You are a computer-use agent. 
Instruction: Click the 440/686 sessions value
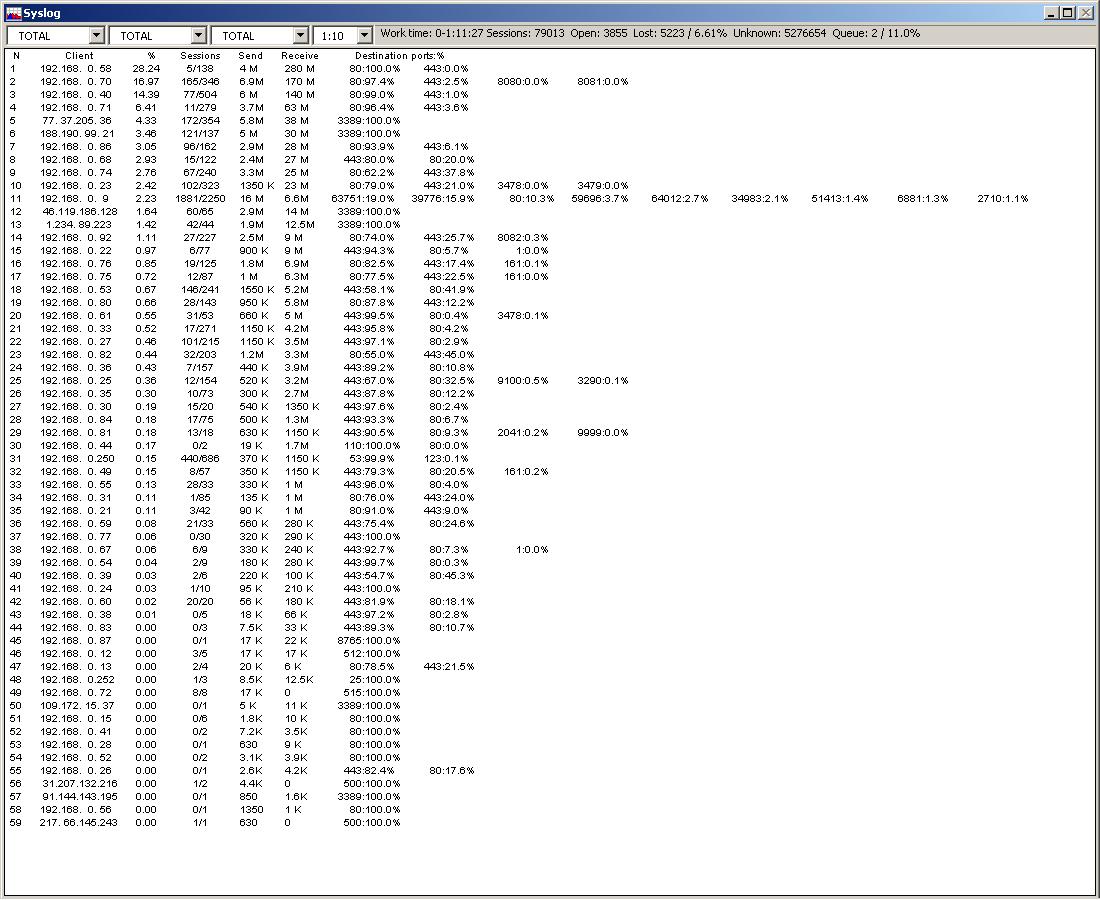pyautogui.click(x=200, y=458)
